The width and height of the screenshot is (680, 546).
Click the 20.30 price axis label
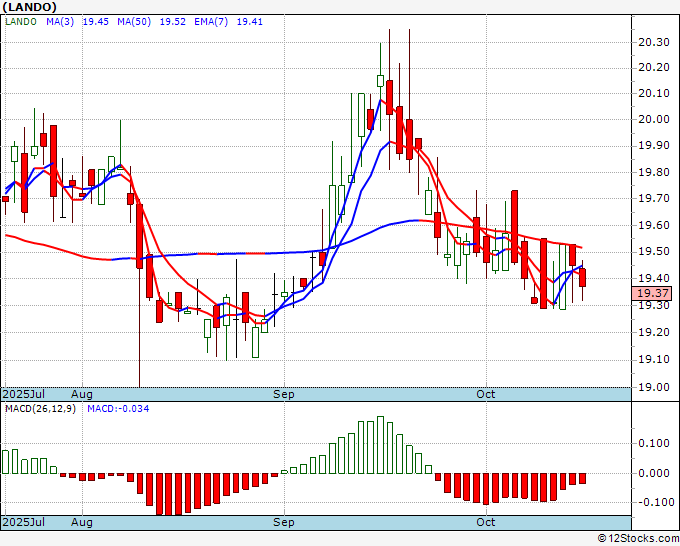click(x=653, y=42)
